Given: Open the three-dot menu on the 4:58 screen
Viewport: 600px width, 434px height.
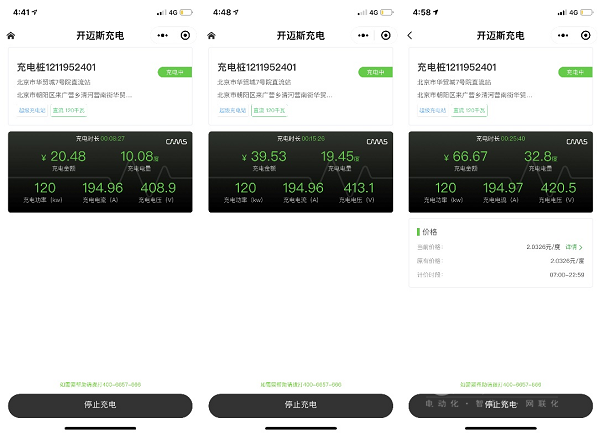Looking at the screenshot, I should click(x=563, y=35).
